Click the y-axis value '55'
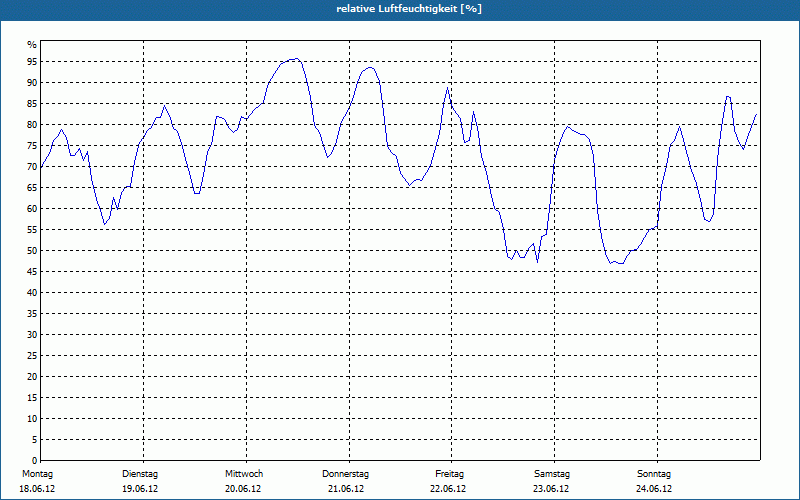This screenshot has height=500, width=800. [x=32, y=230]
